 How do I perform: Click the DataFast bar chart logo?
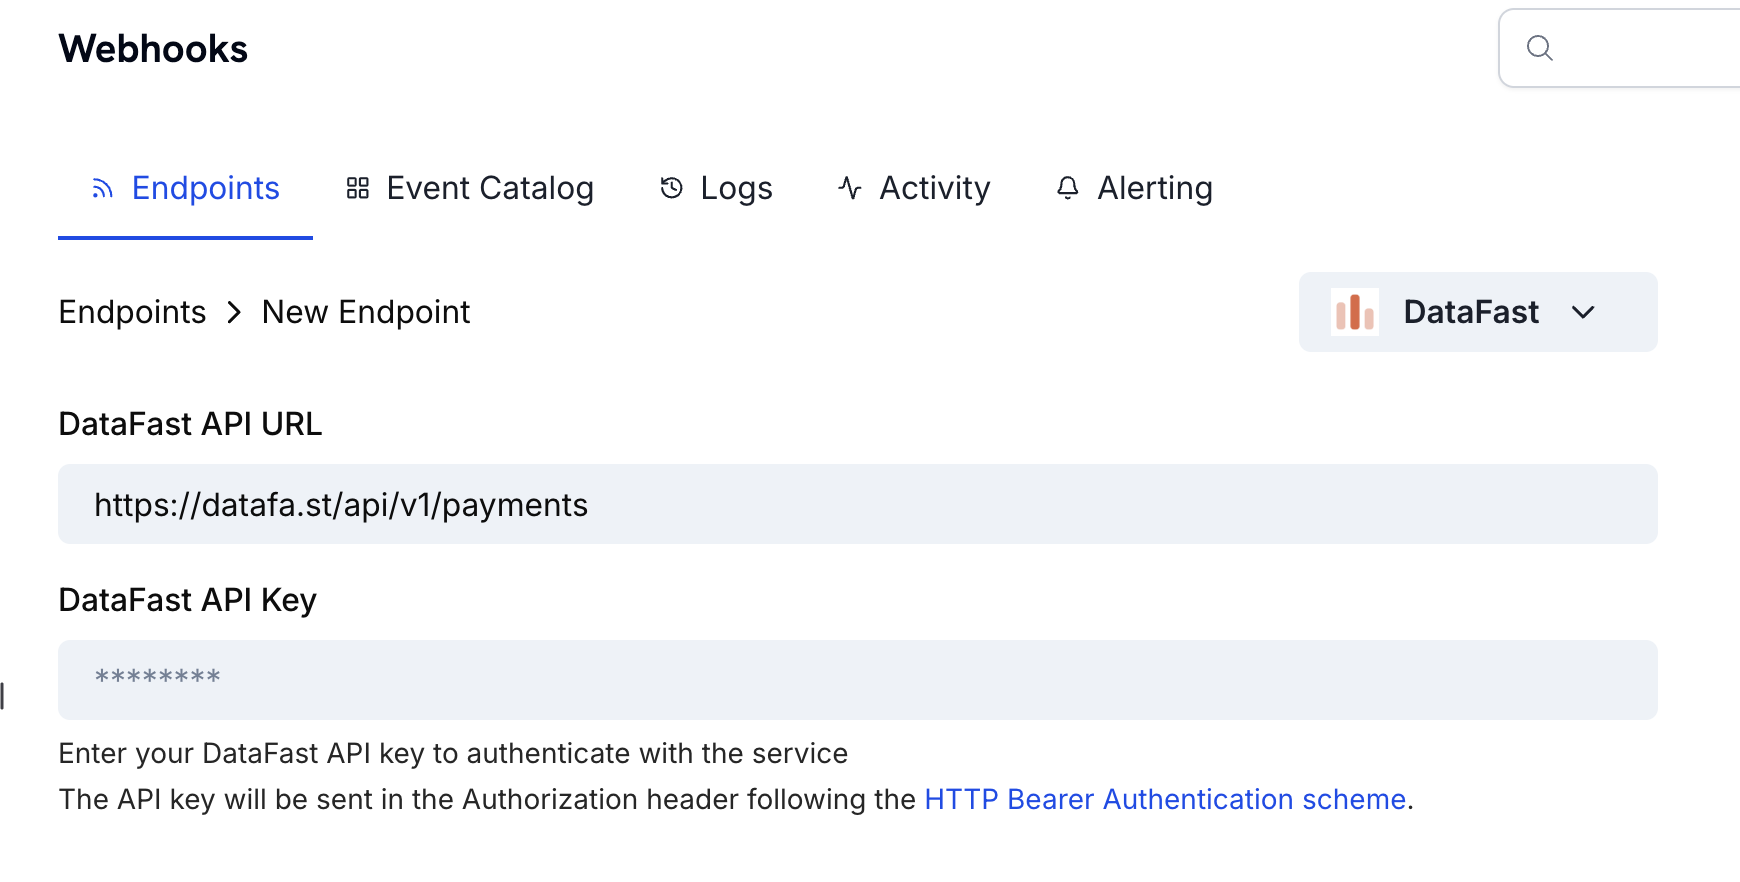pos(1355,312)
